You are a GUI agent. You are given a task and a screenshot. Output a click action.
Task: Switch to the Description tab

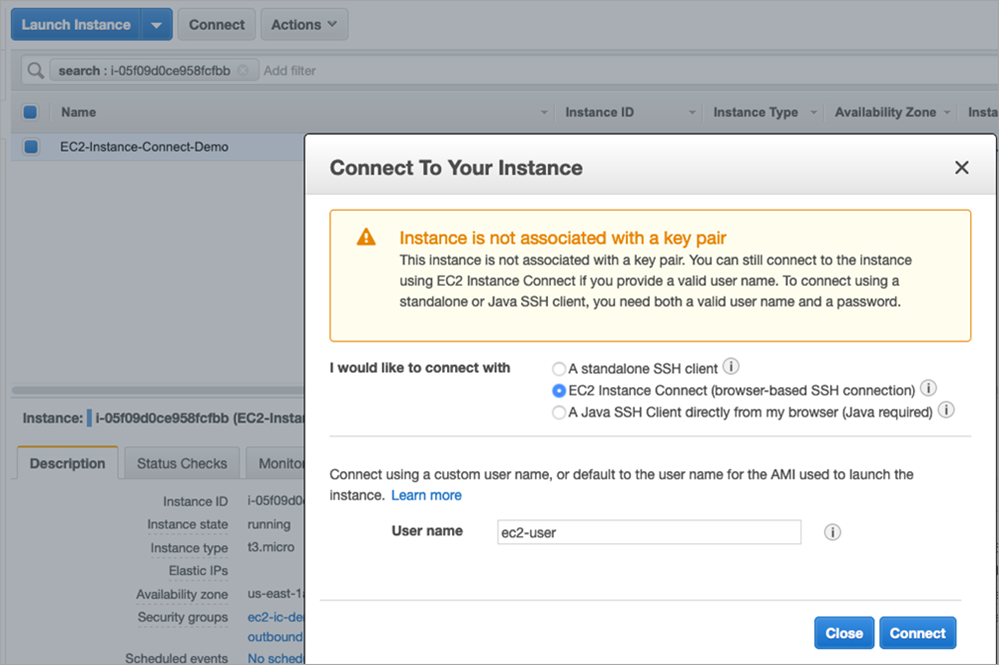(x=68, y=463)
